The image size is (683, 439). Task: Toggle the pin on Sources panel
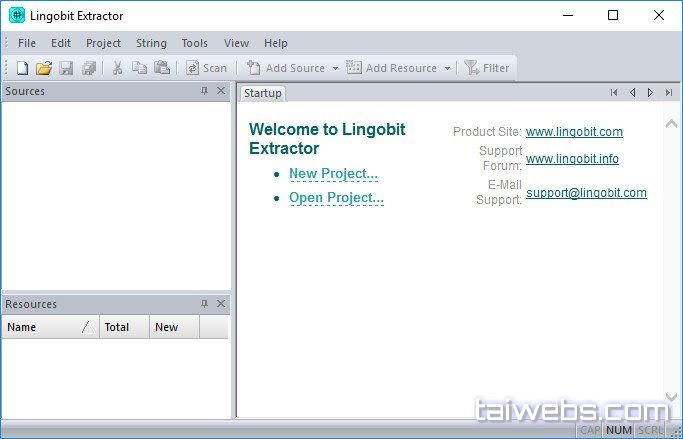tap(204, 91)
